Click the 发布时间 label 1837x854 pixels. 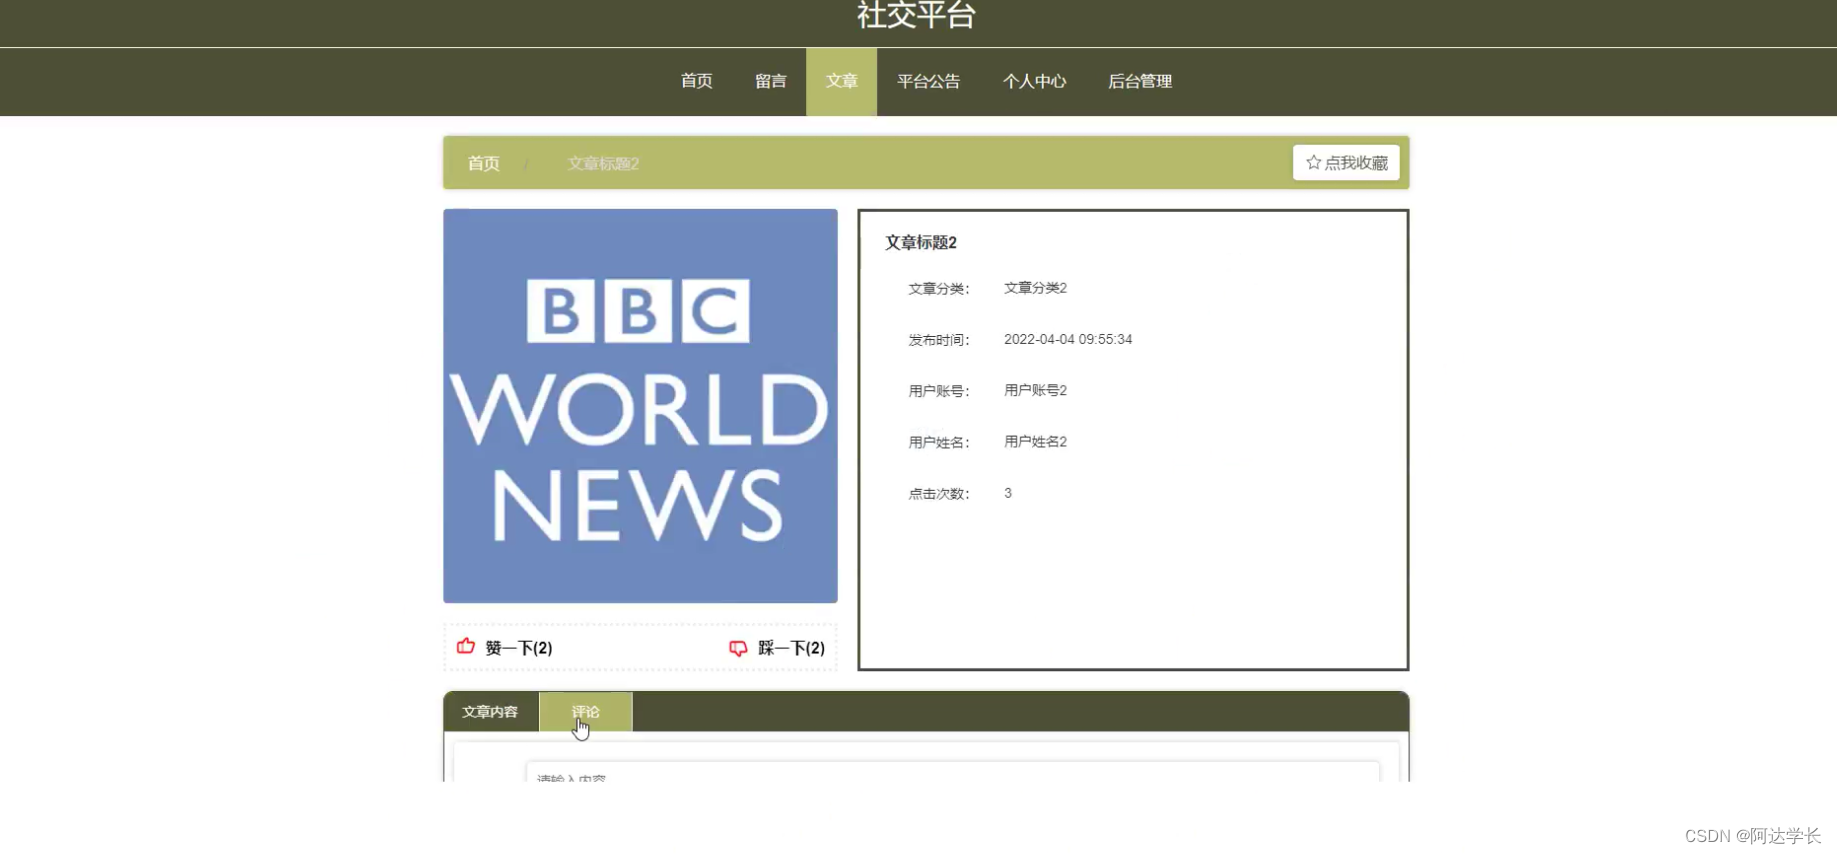pos(939,340)
